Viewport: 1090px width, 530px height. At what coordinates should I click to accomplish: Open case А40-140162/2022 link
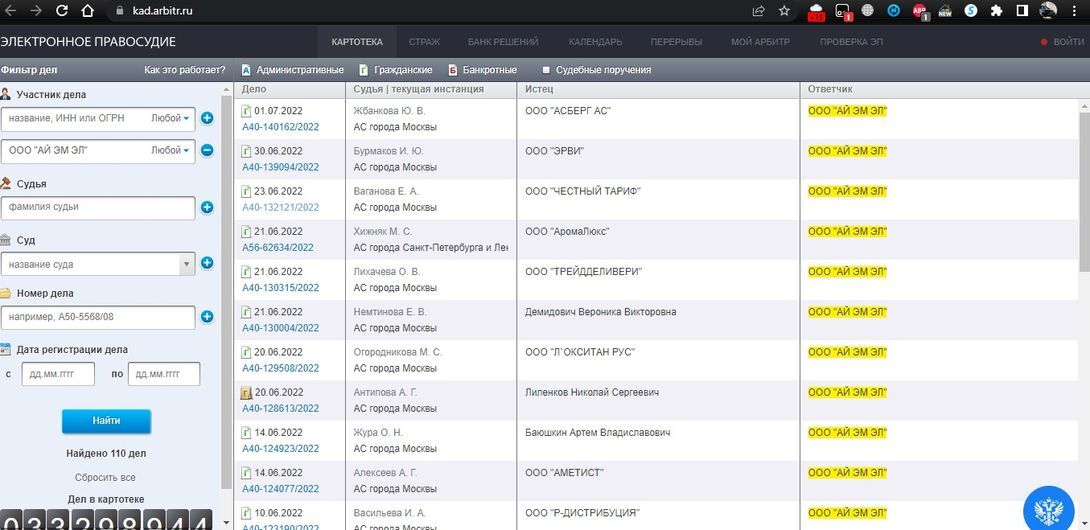(280, 127)
